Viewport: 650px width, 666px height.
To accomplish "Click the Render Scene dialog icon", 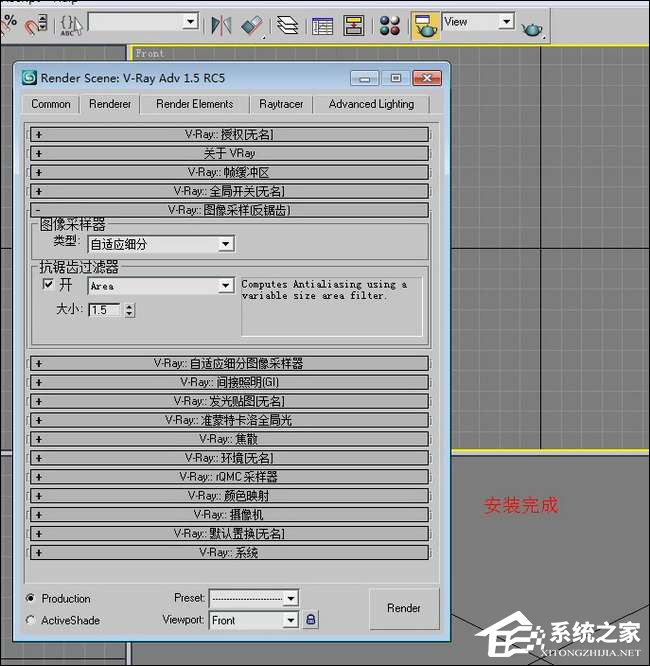I will 29,78.
